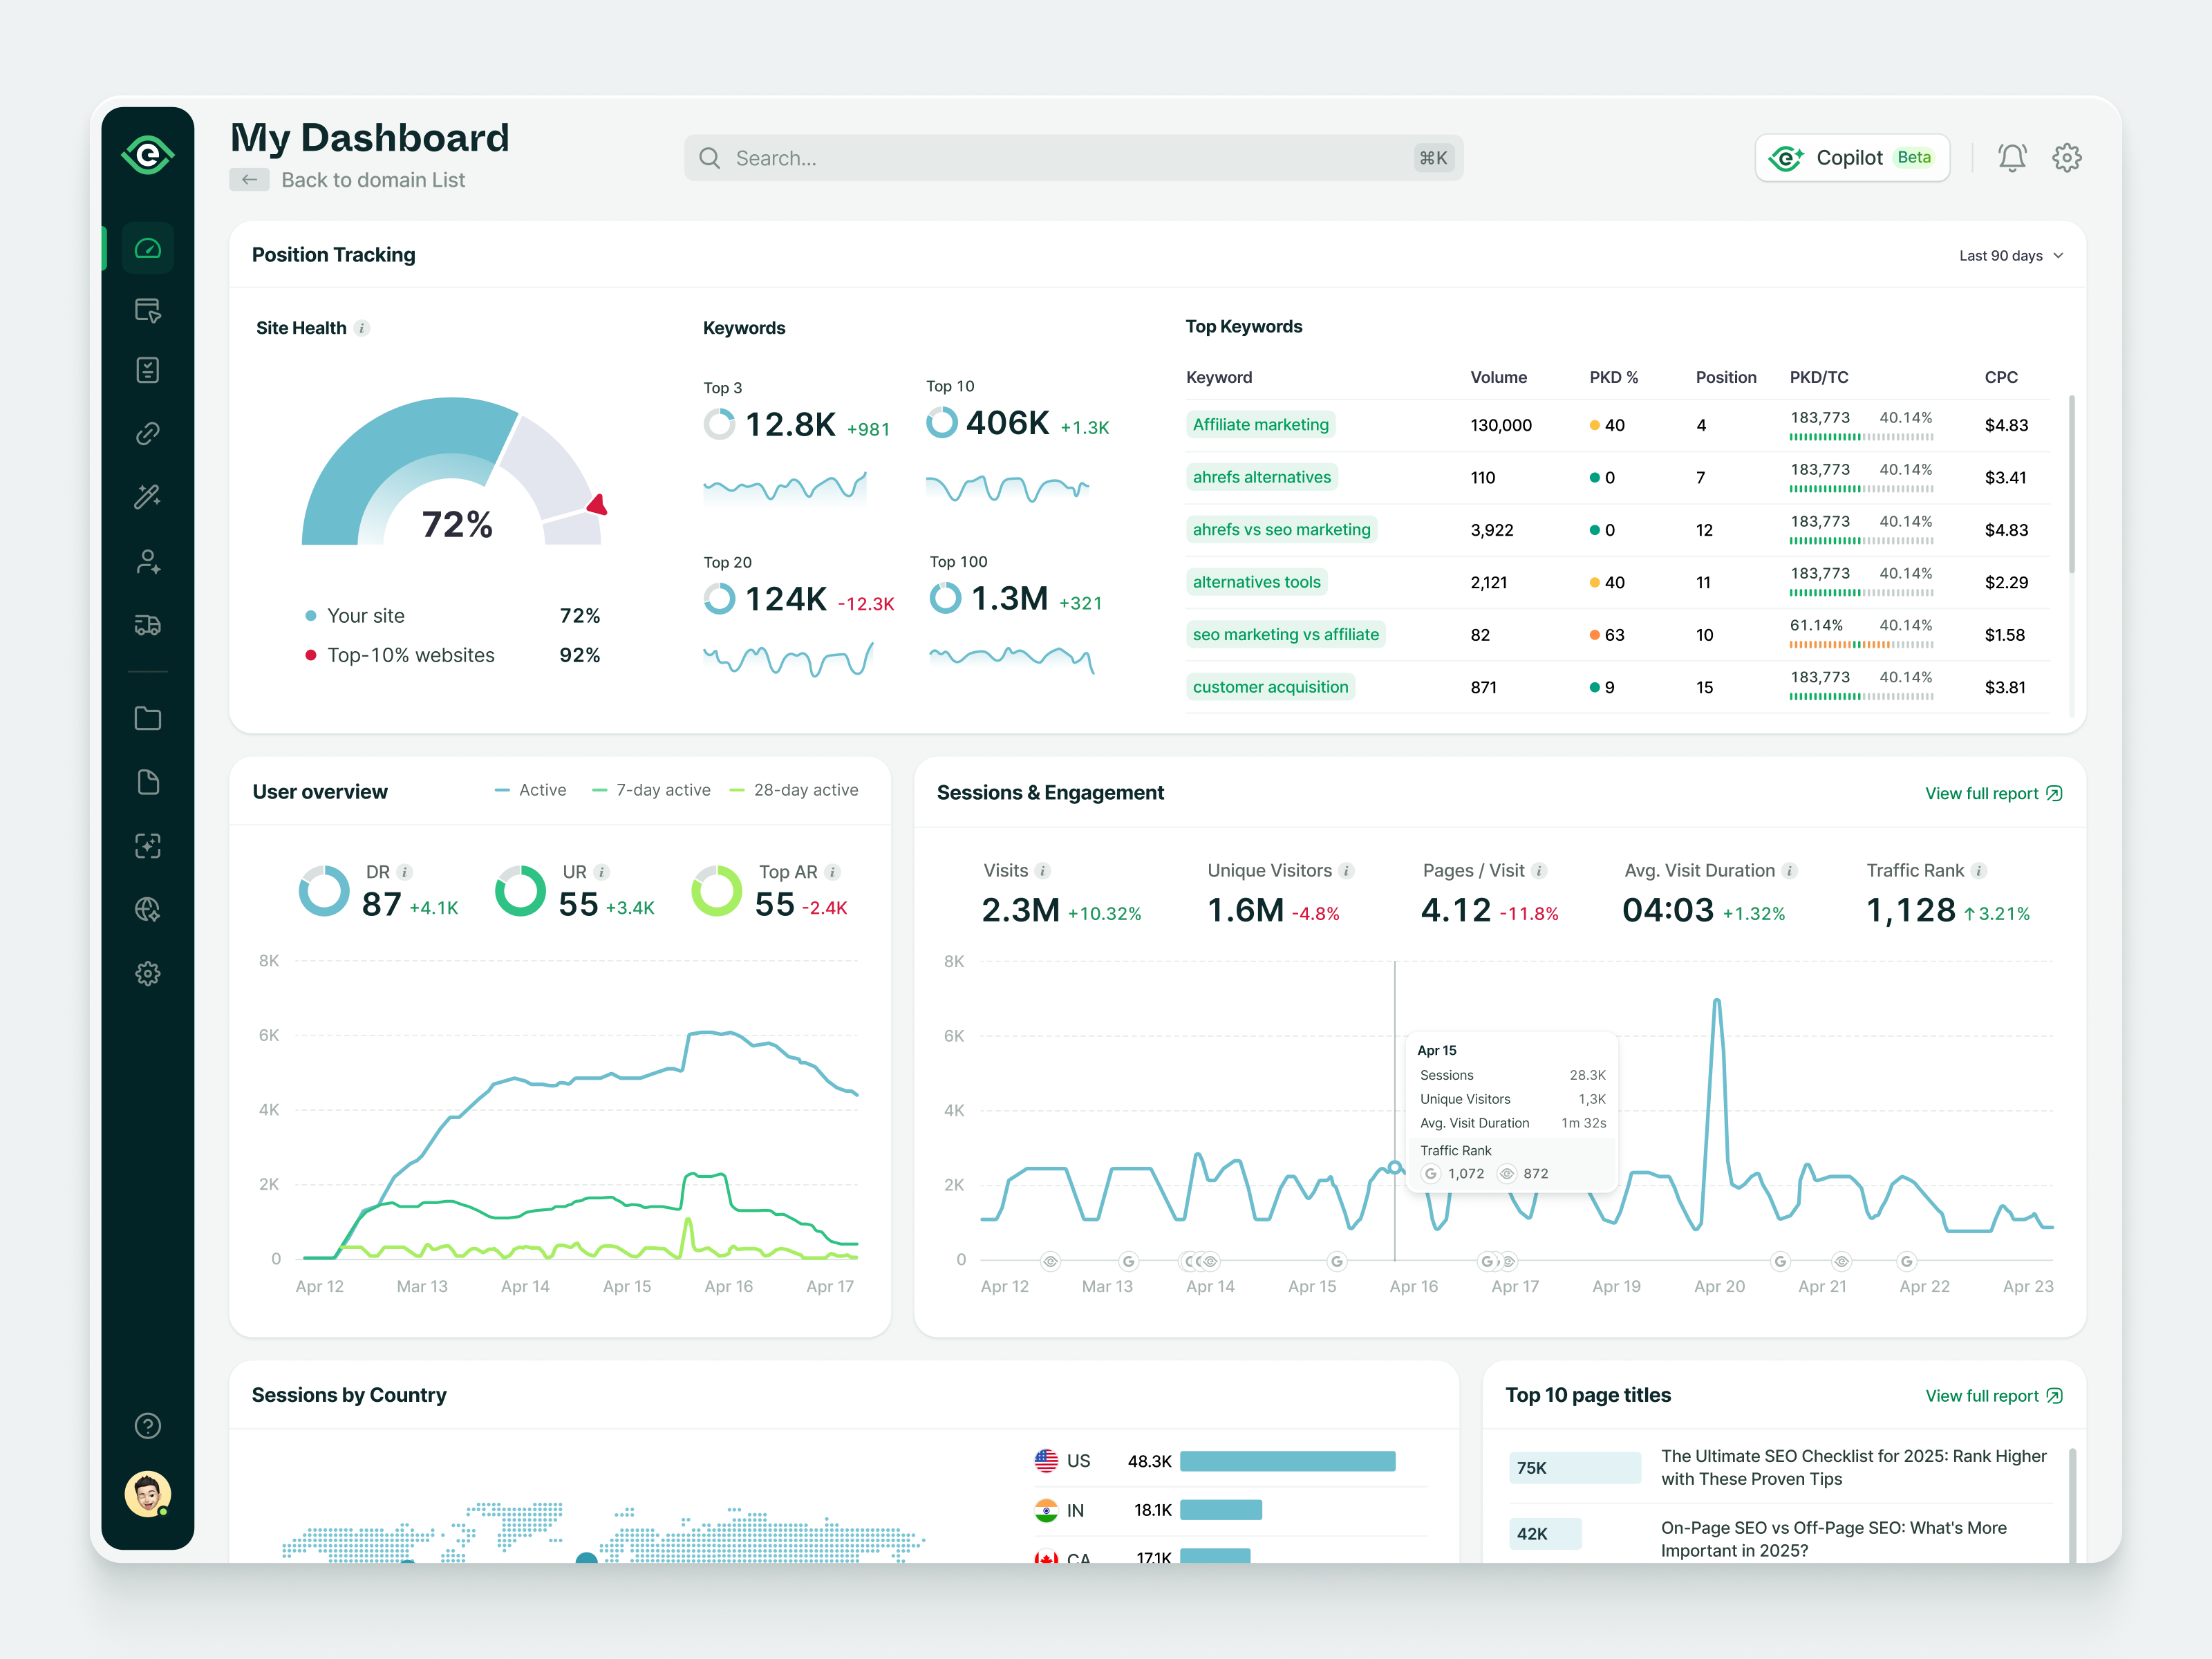Click inside the Search field
2212x1659 pixels.
[1070, 157]
